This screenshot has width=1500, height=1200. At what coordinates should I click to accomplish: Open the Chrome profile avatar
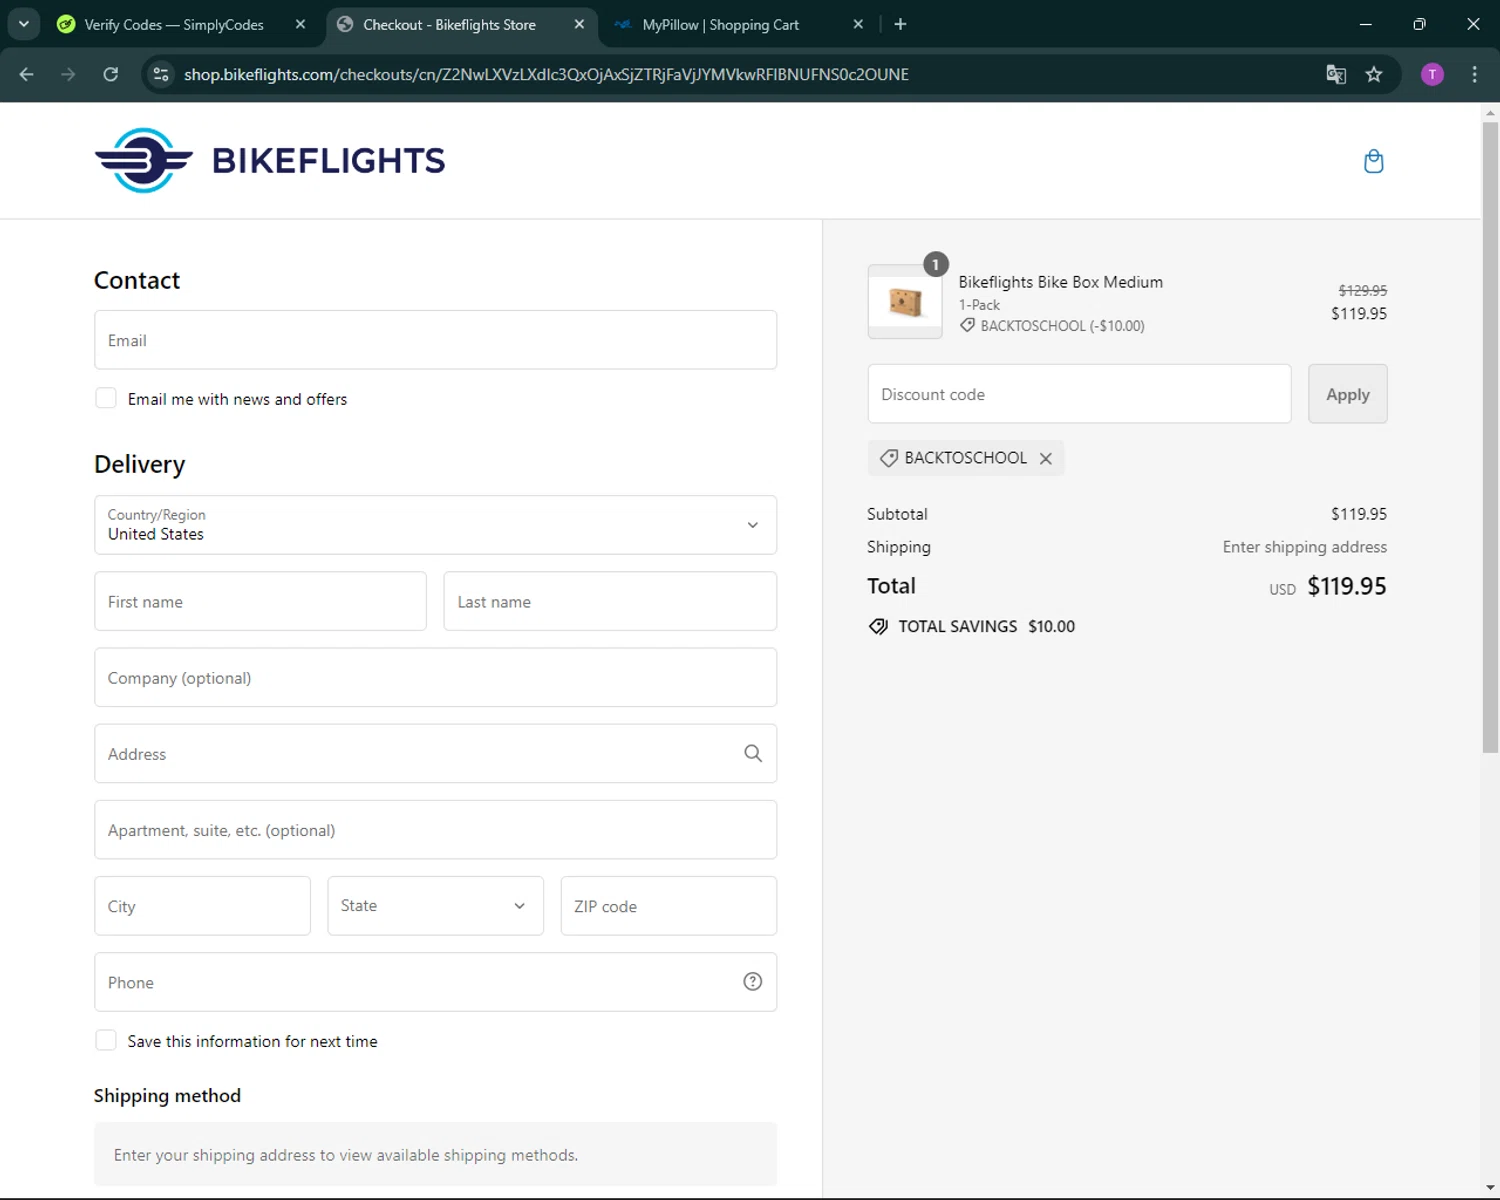[1432, 74]
